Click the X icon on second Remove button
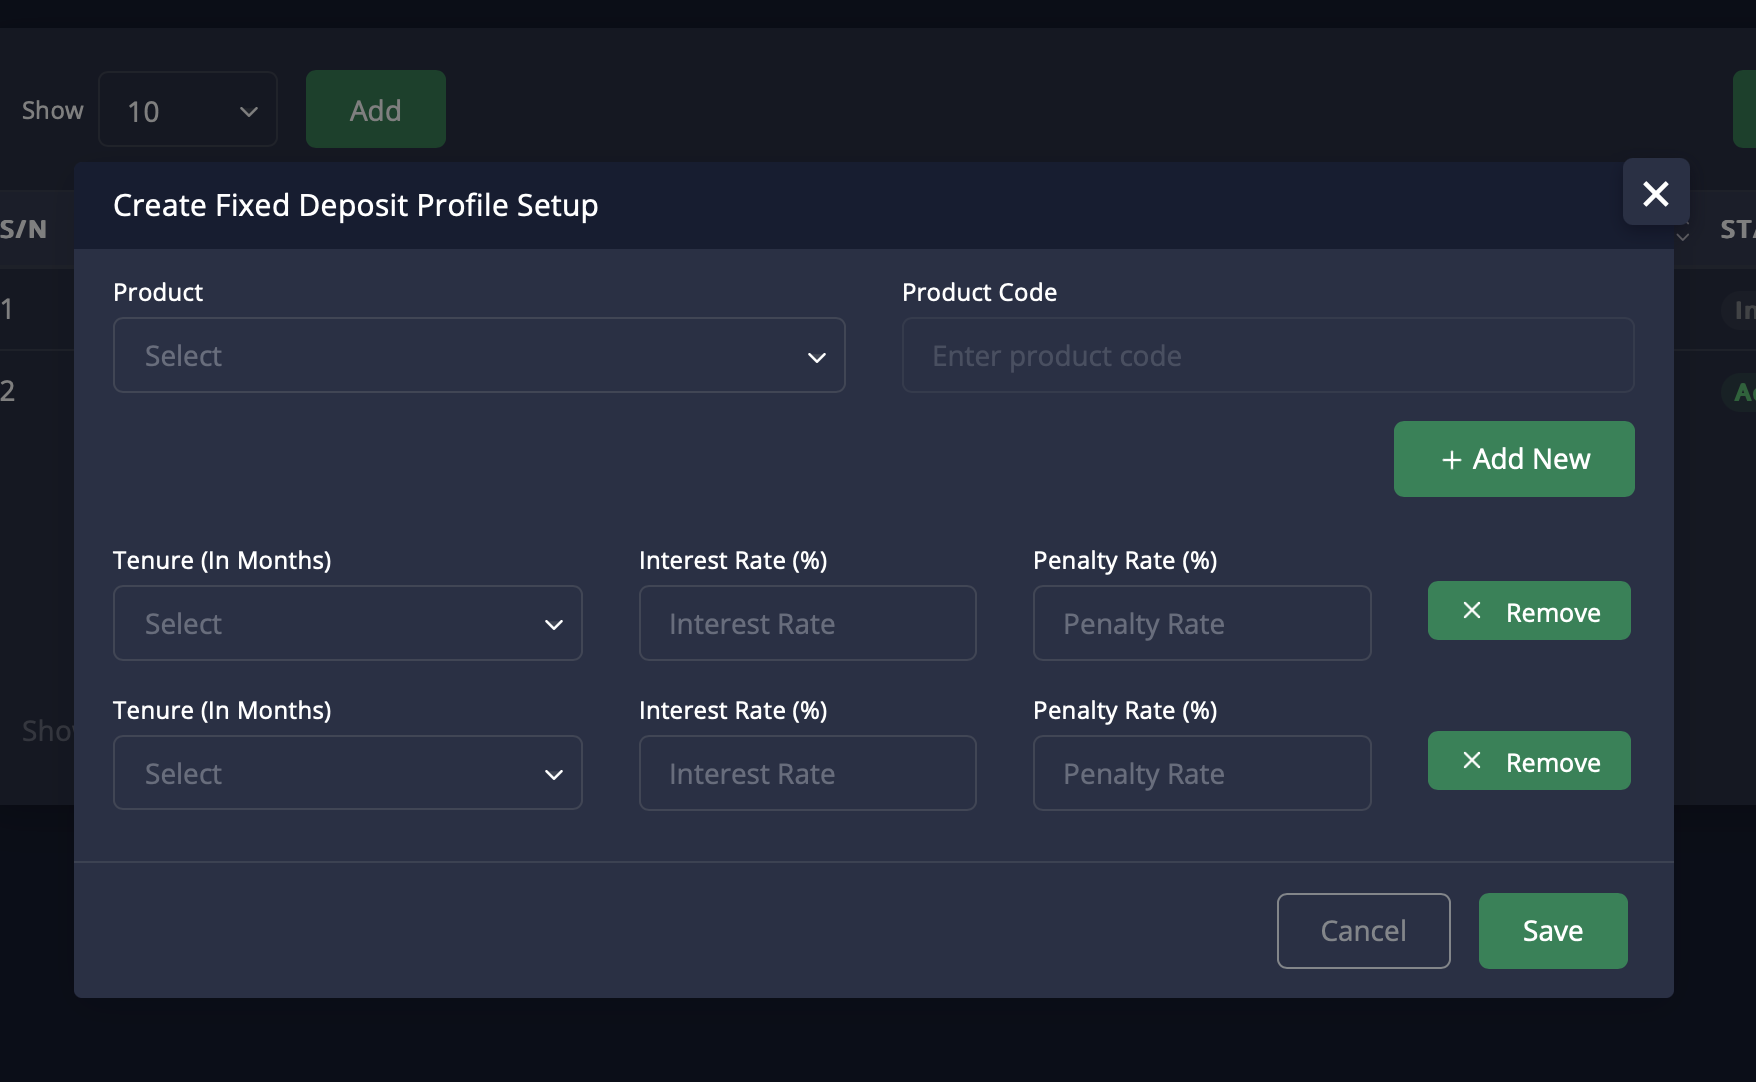 (x=1472, y=761)
